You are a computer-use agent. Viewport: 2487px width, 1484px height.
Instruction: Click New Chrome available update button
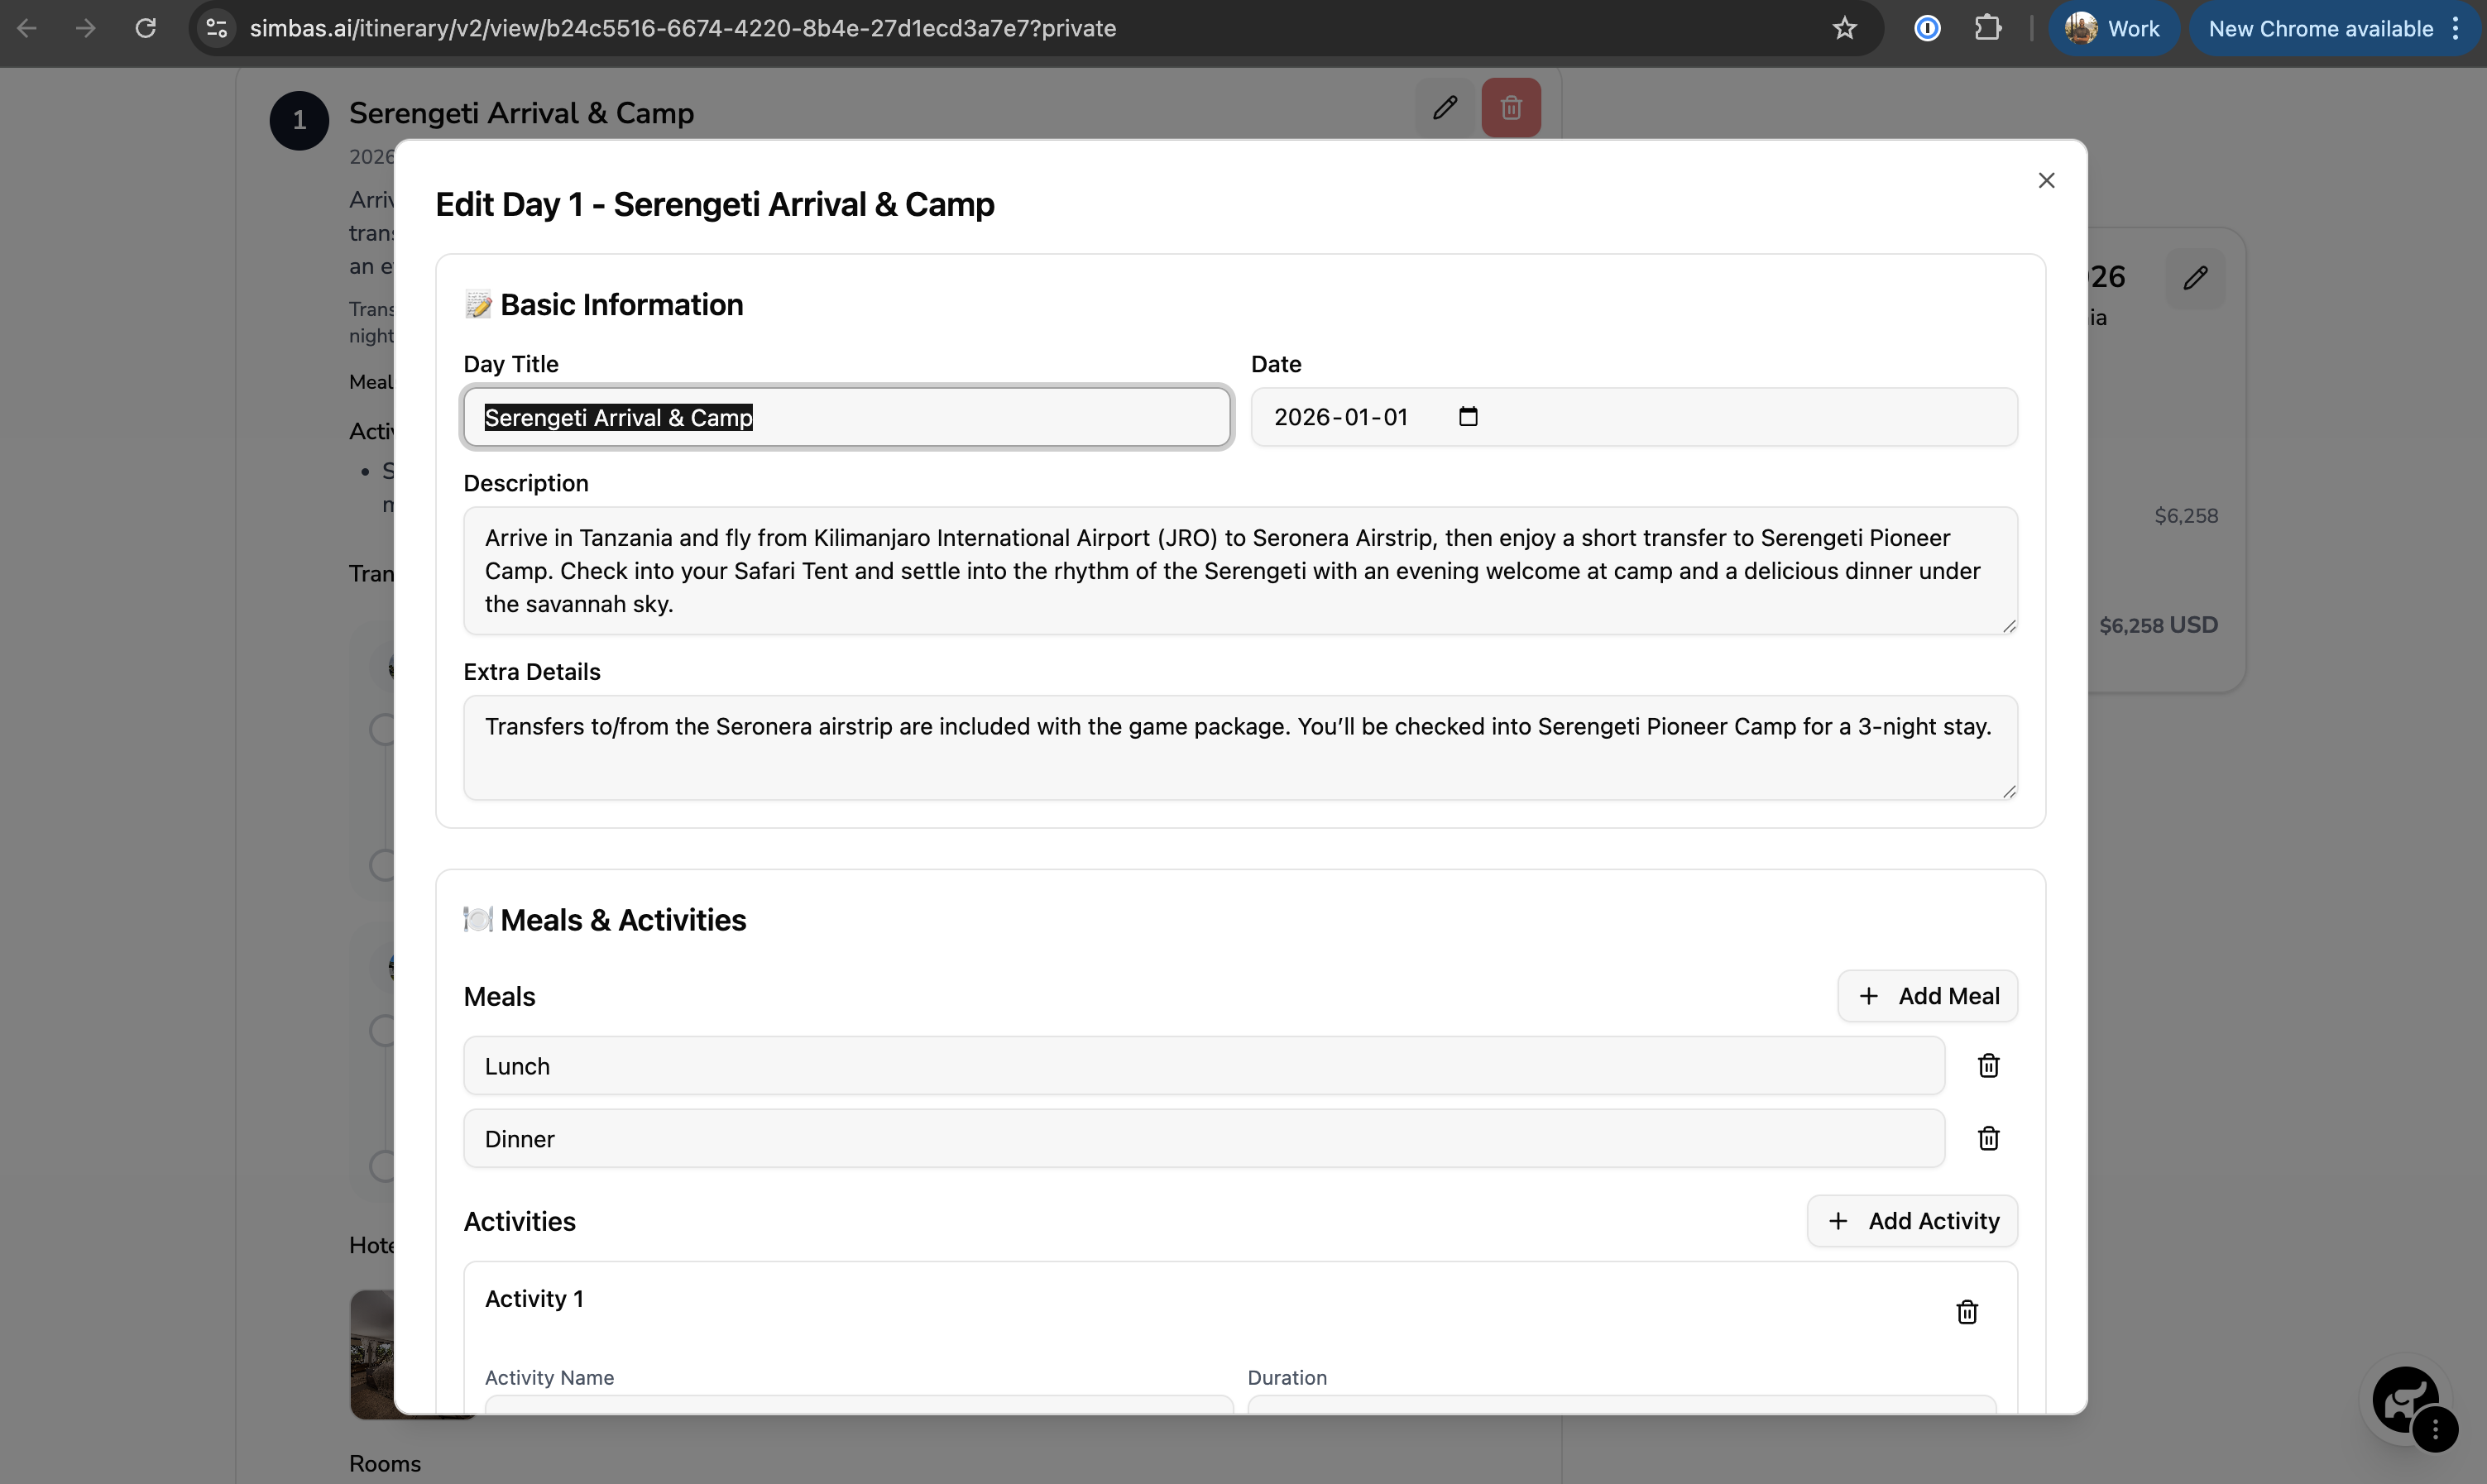pos(2319,28)
